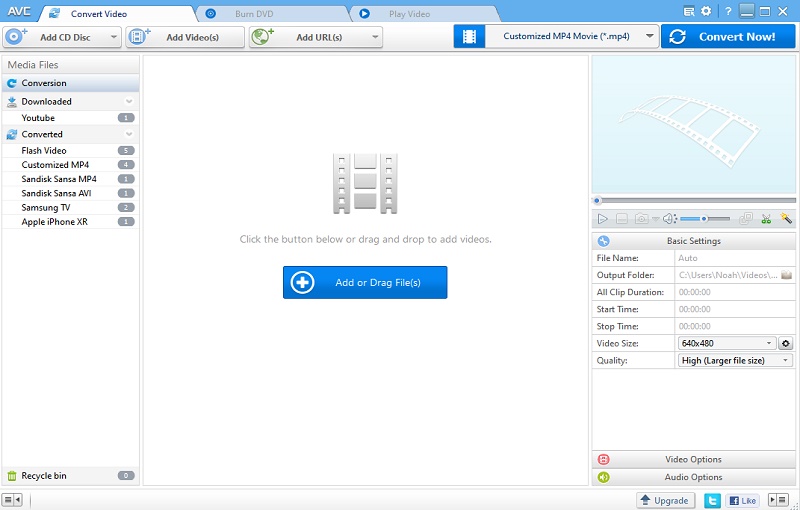Click Add or Drag File(s) button

pos(365,283)
